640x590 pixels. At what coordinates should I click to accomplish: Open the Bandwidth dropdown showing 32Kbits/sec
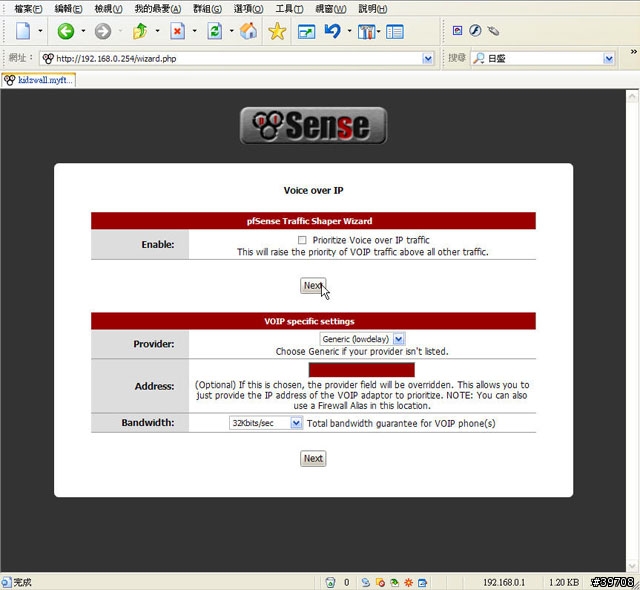tap(265, 423)
